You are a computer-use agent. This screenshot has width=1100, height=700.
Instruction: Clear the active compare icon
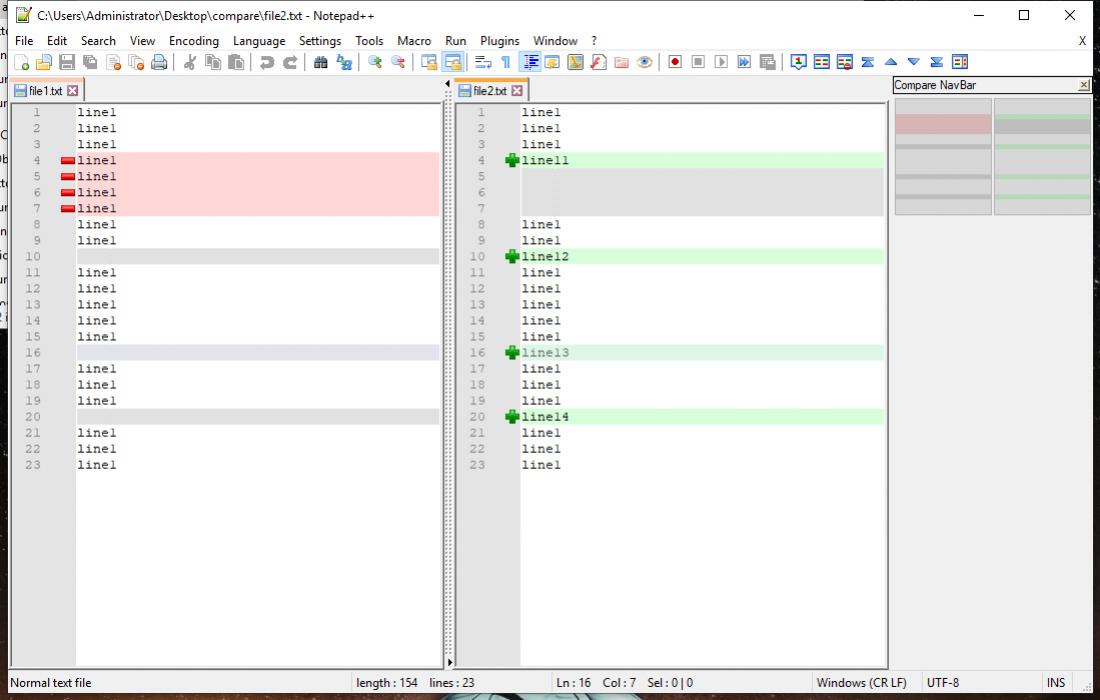click(x=845, y=62)
